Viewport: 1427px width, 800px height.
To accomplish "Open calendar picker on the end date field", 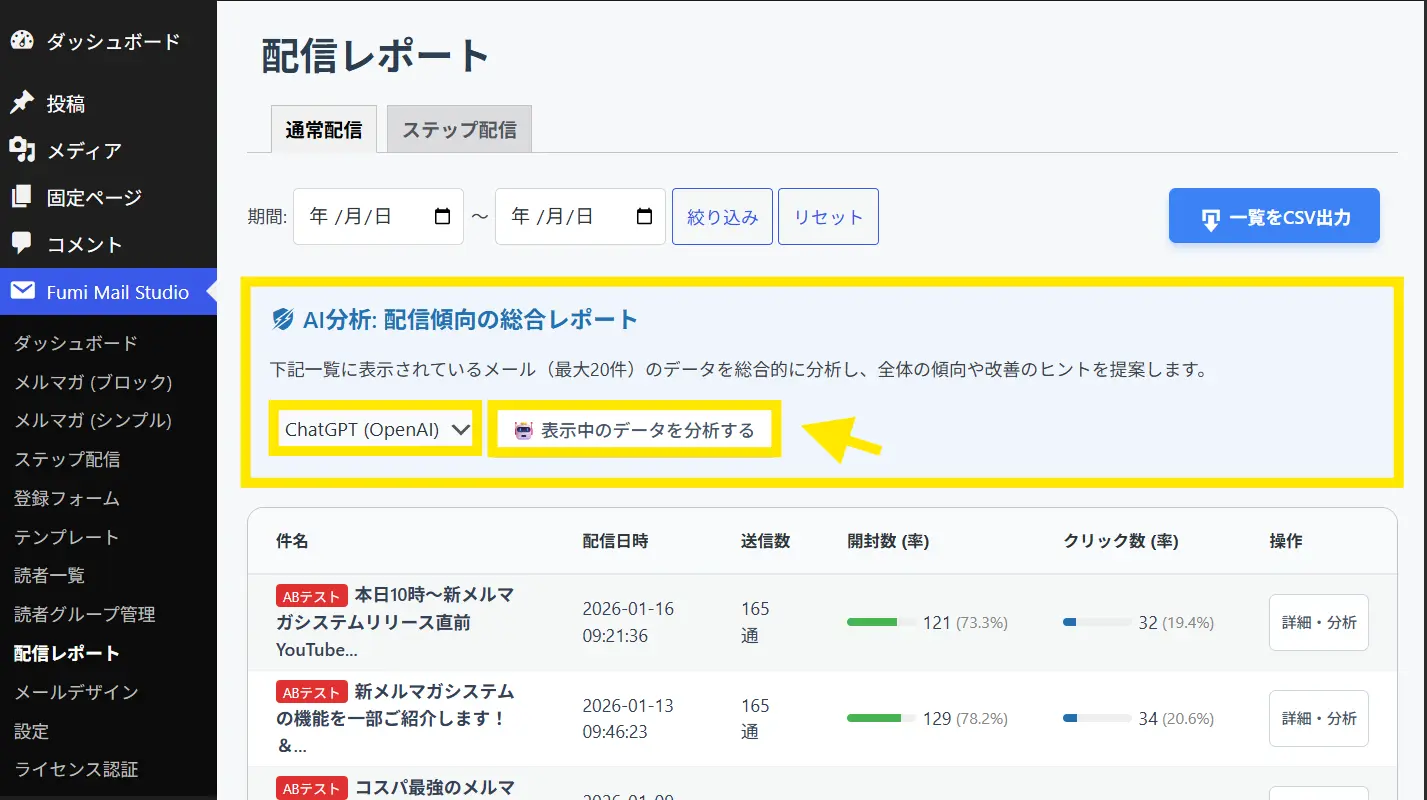I will click(x=644, y=216).
